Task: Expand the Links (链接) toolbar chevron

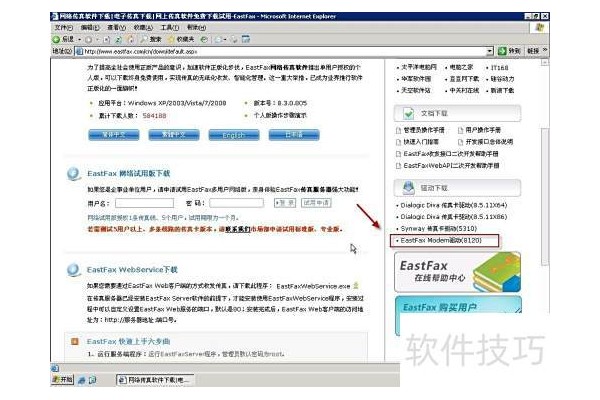Action: 545,51
